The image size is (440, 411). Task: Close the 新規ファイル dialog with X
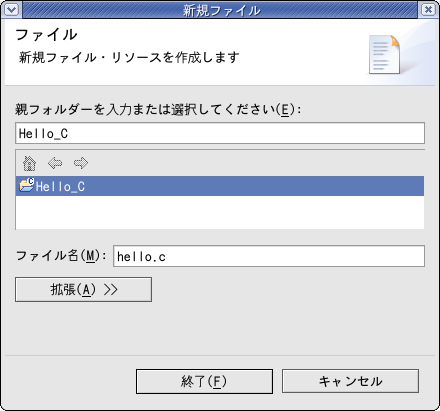[x=428, y=10]
